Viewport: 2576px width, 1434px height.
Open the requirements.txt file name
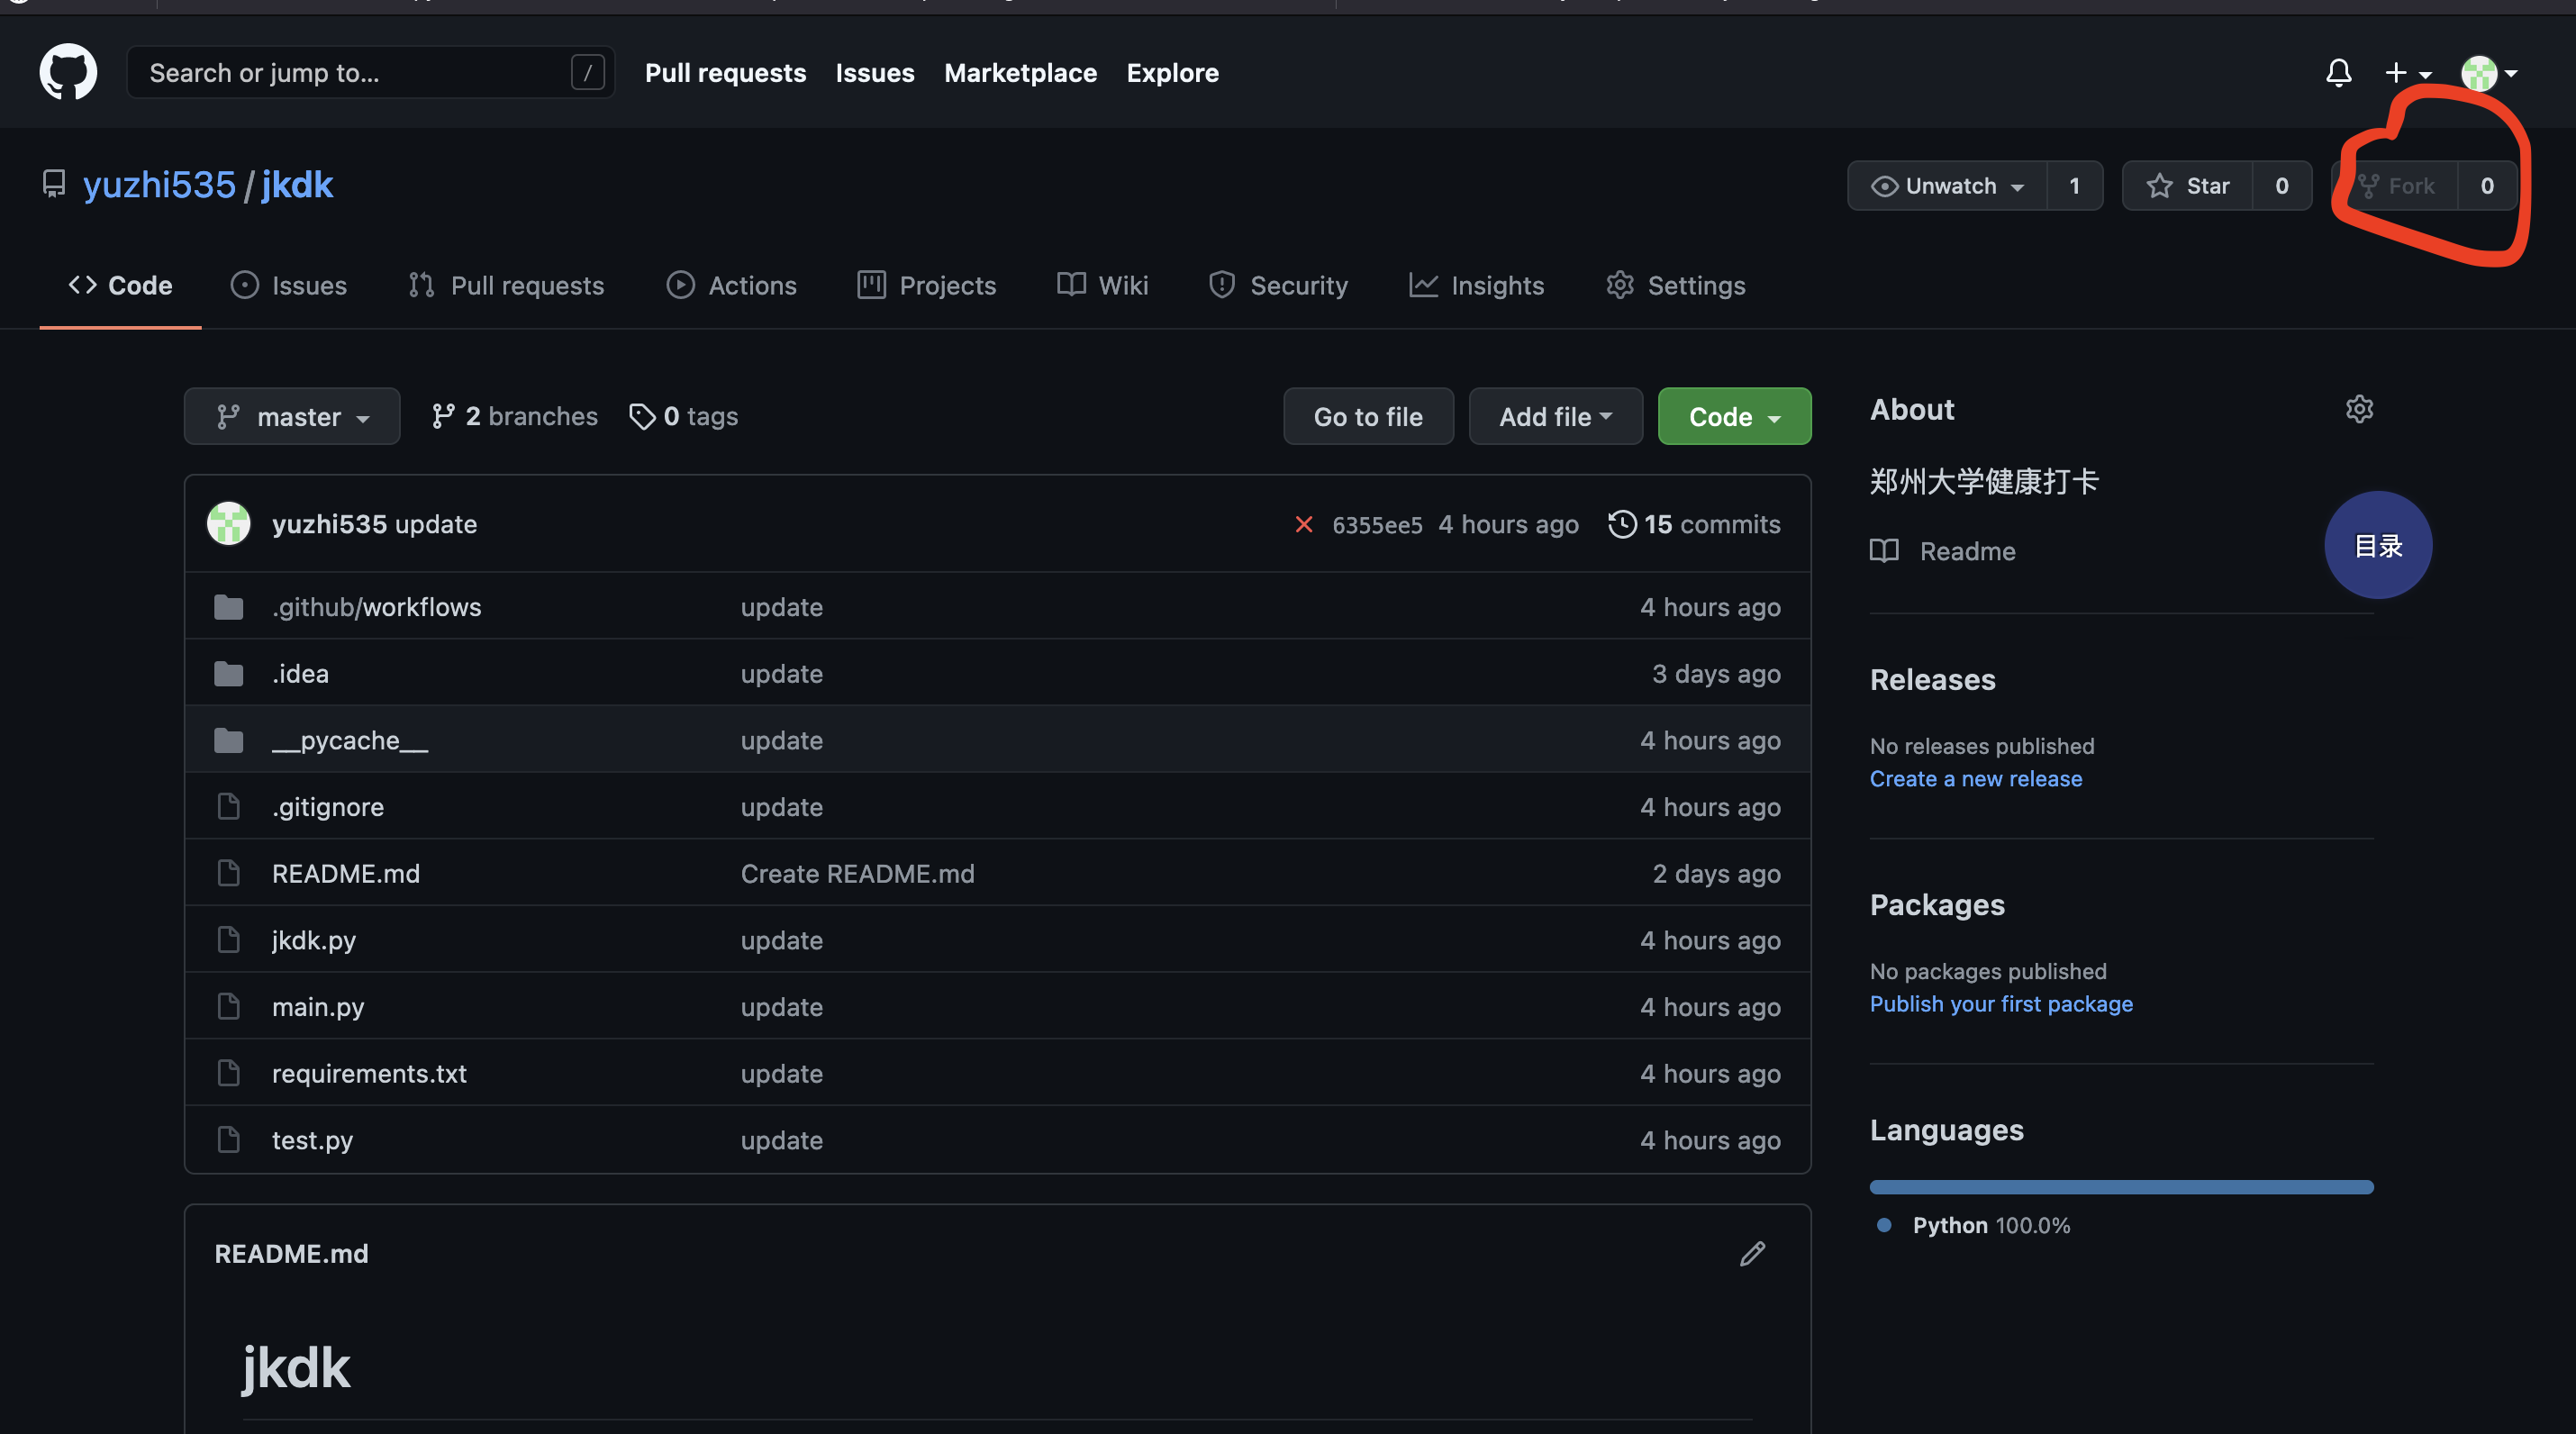pyautogui.click(x=369, y=1073)
